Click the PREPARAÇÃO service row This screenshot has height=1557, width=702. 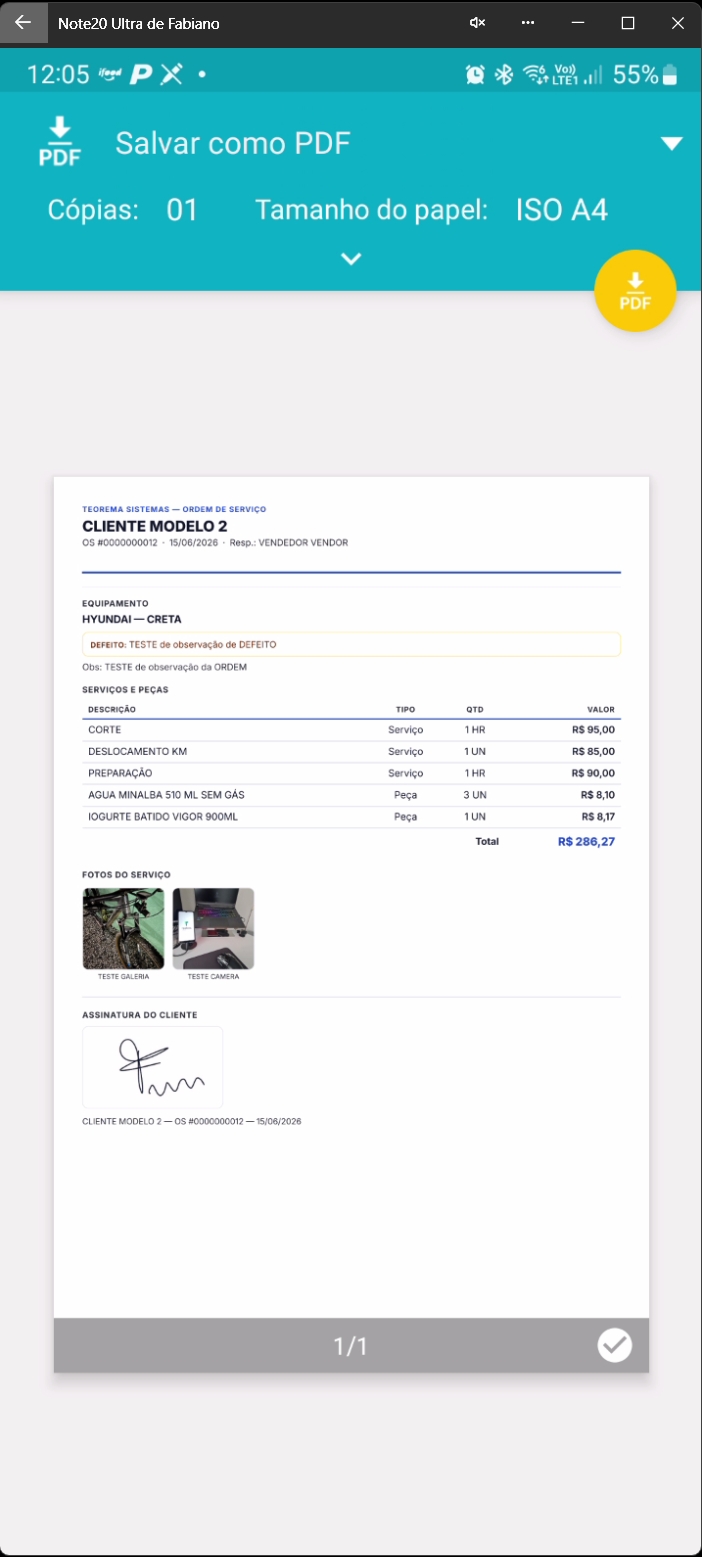point(351,773)
